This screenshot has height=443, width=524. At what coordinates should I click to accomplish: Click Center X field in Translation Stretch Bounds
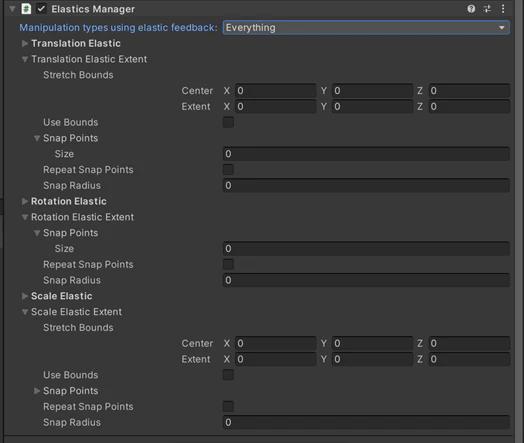(x=275, y=91)
